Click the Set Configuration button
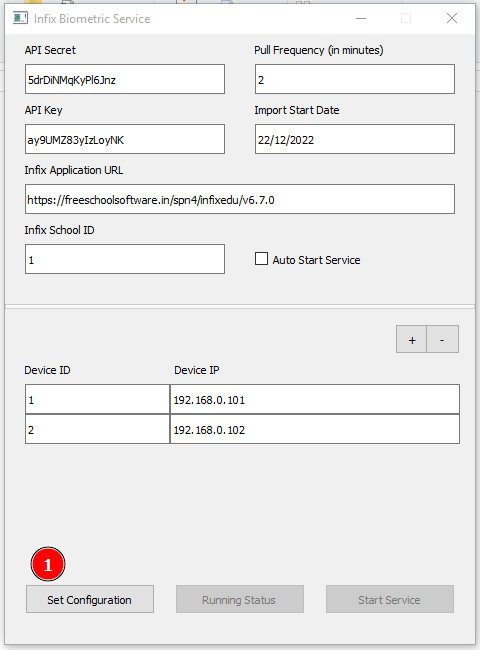 point(90,599)
